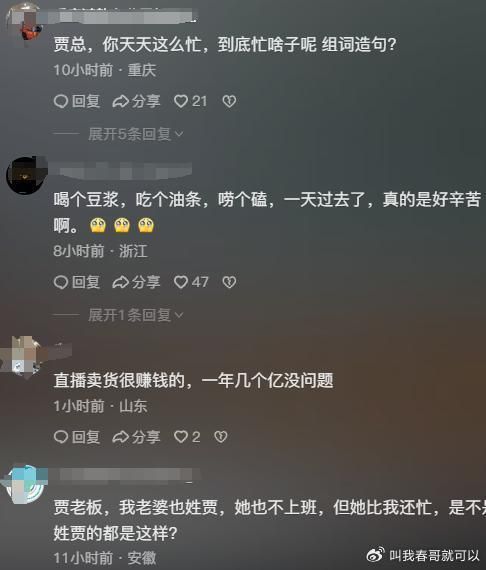This screenshot has width=486, height=570.
Task: Reply to the Chongqing comment
Action: (77, 101)
